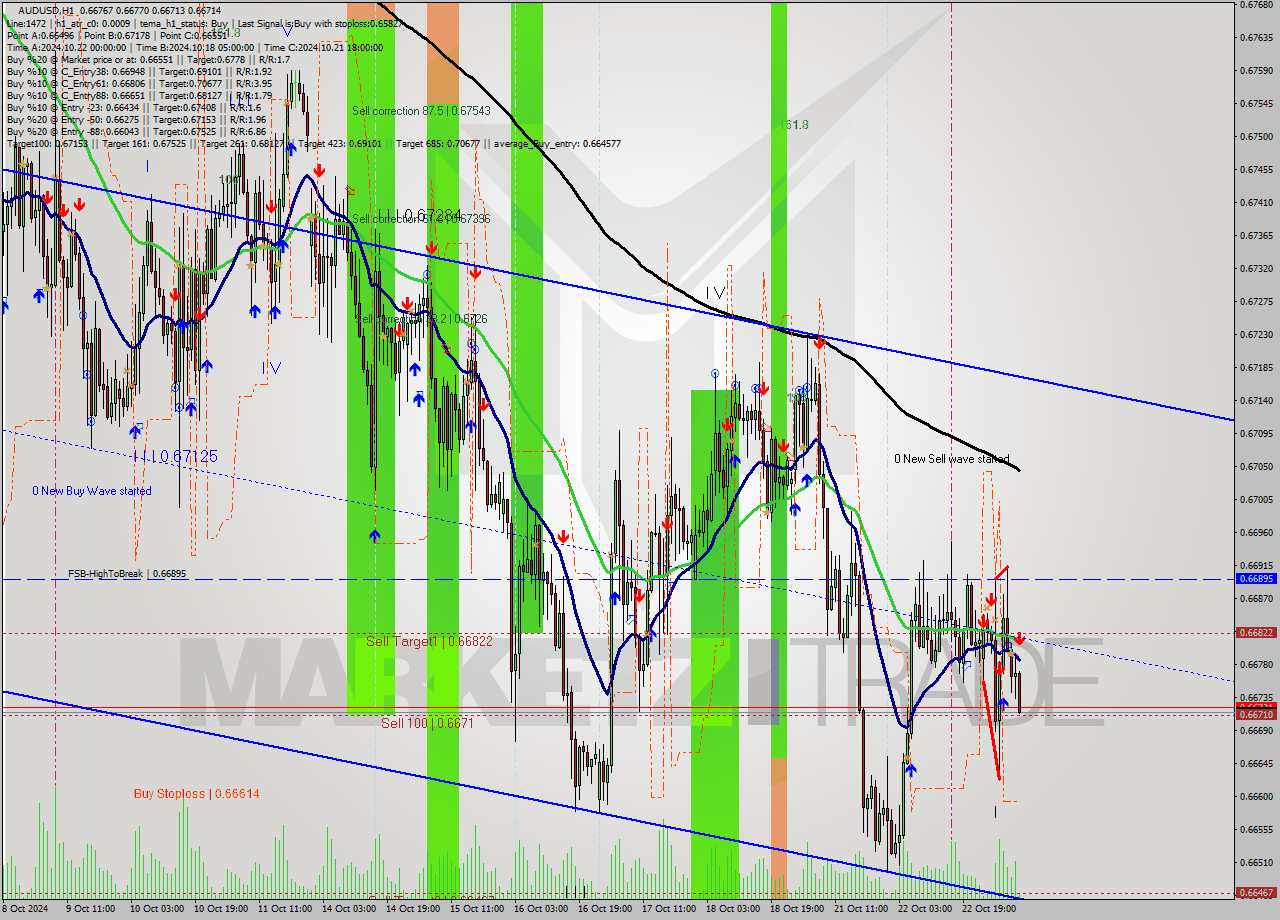
Task: Click the 'Buy %10 @ C_Entry38: 0.66948' line
Action: click(x=139, y=71)
